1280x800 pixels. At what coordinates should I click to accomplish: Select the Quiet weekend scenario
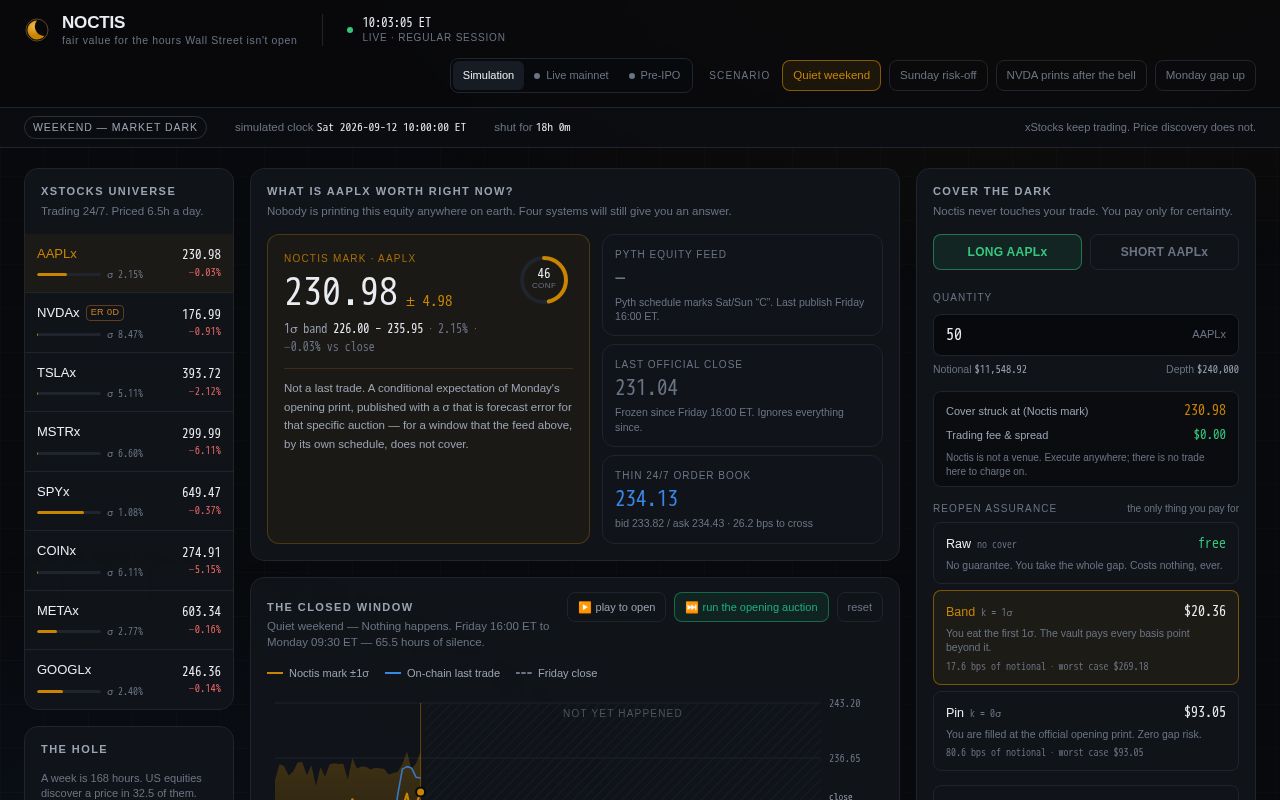coord(831,75)
